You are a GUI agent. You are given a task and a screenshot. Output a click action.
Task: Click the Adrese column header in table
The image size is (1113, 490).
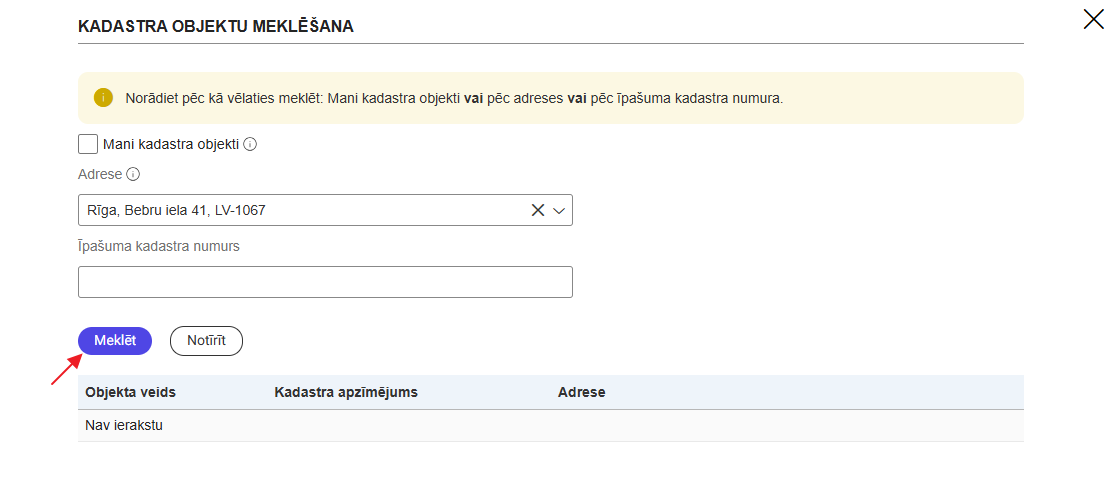[581, 392]
